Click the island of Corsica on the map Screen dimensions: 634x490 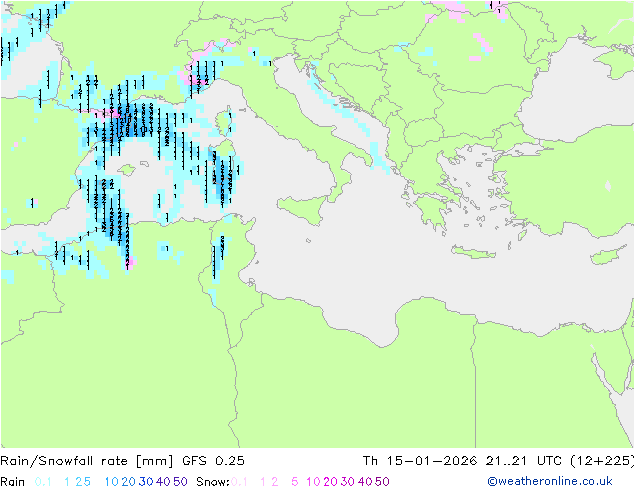(x=225, y=123)
